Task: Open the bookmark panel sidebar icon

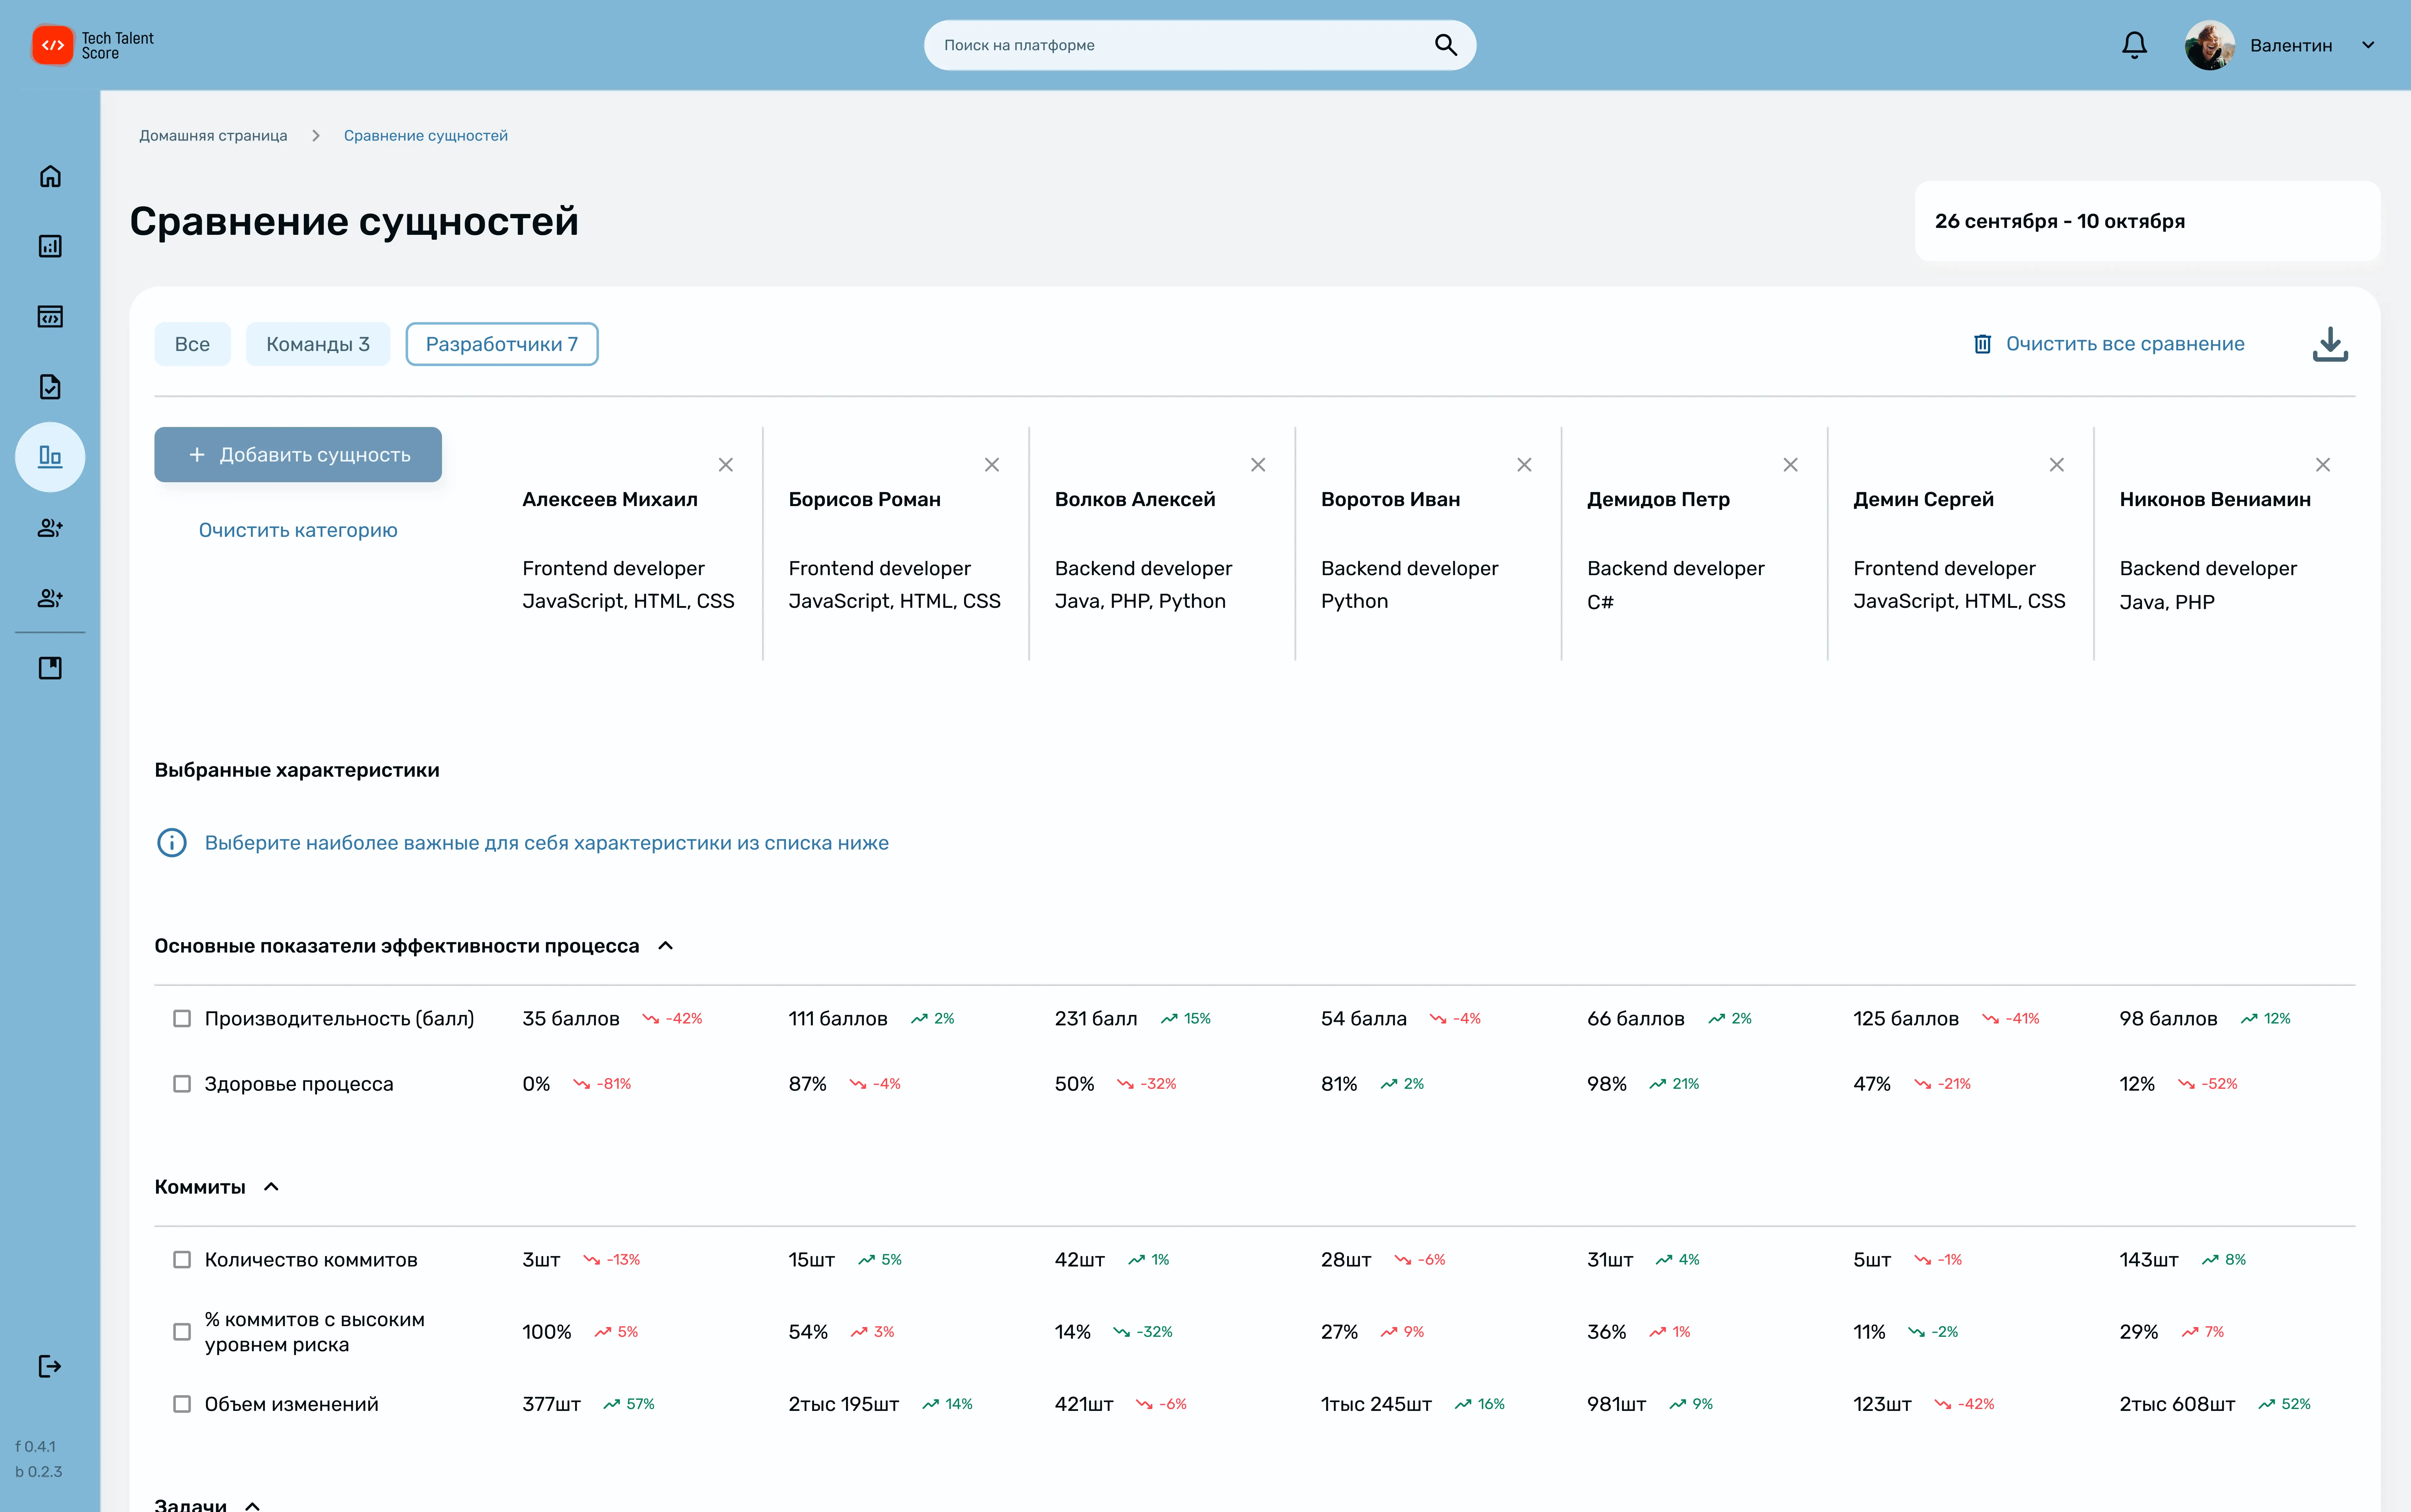Action: click(50, 668)
